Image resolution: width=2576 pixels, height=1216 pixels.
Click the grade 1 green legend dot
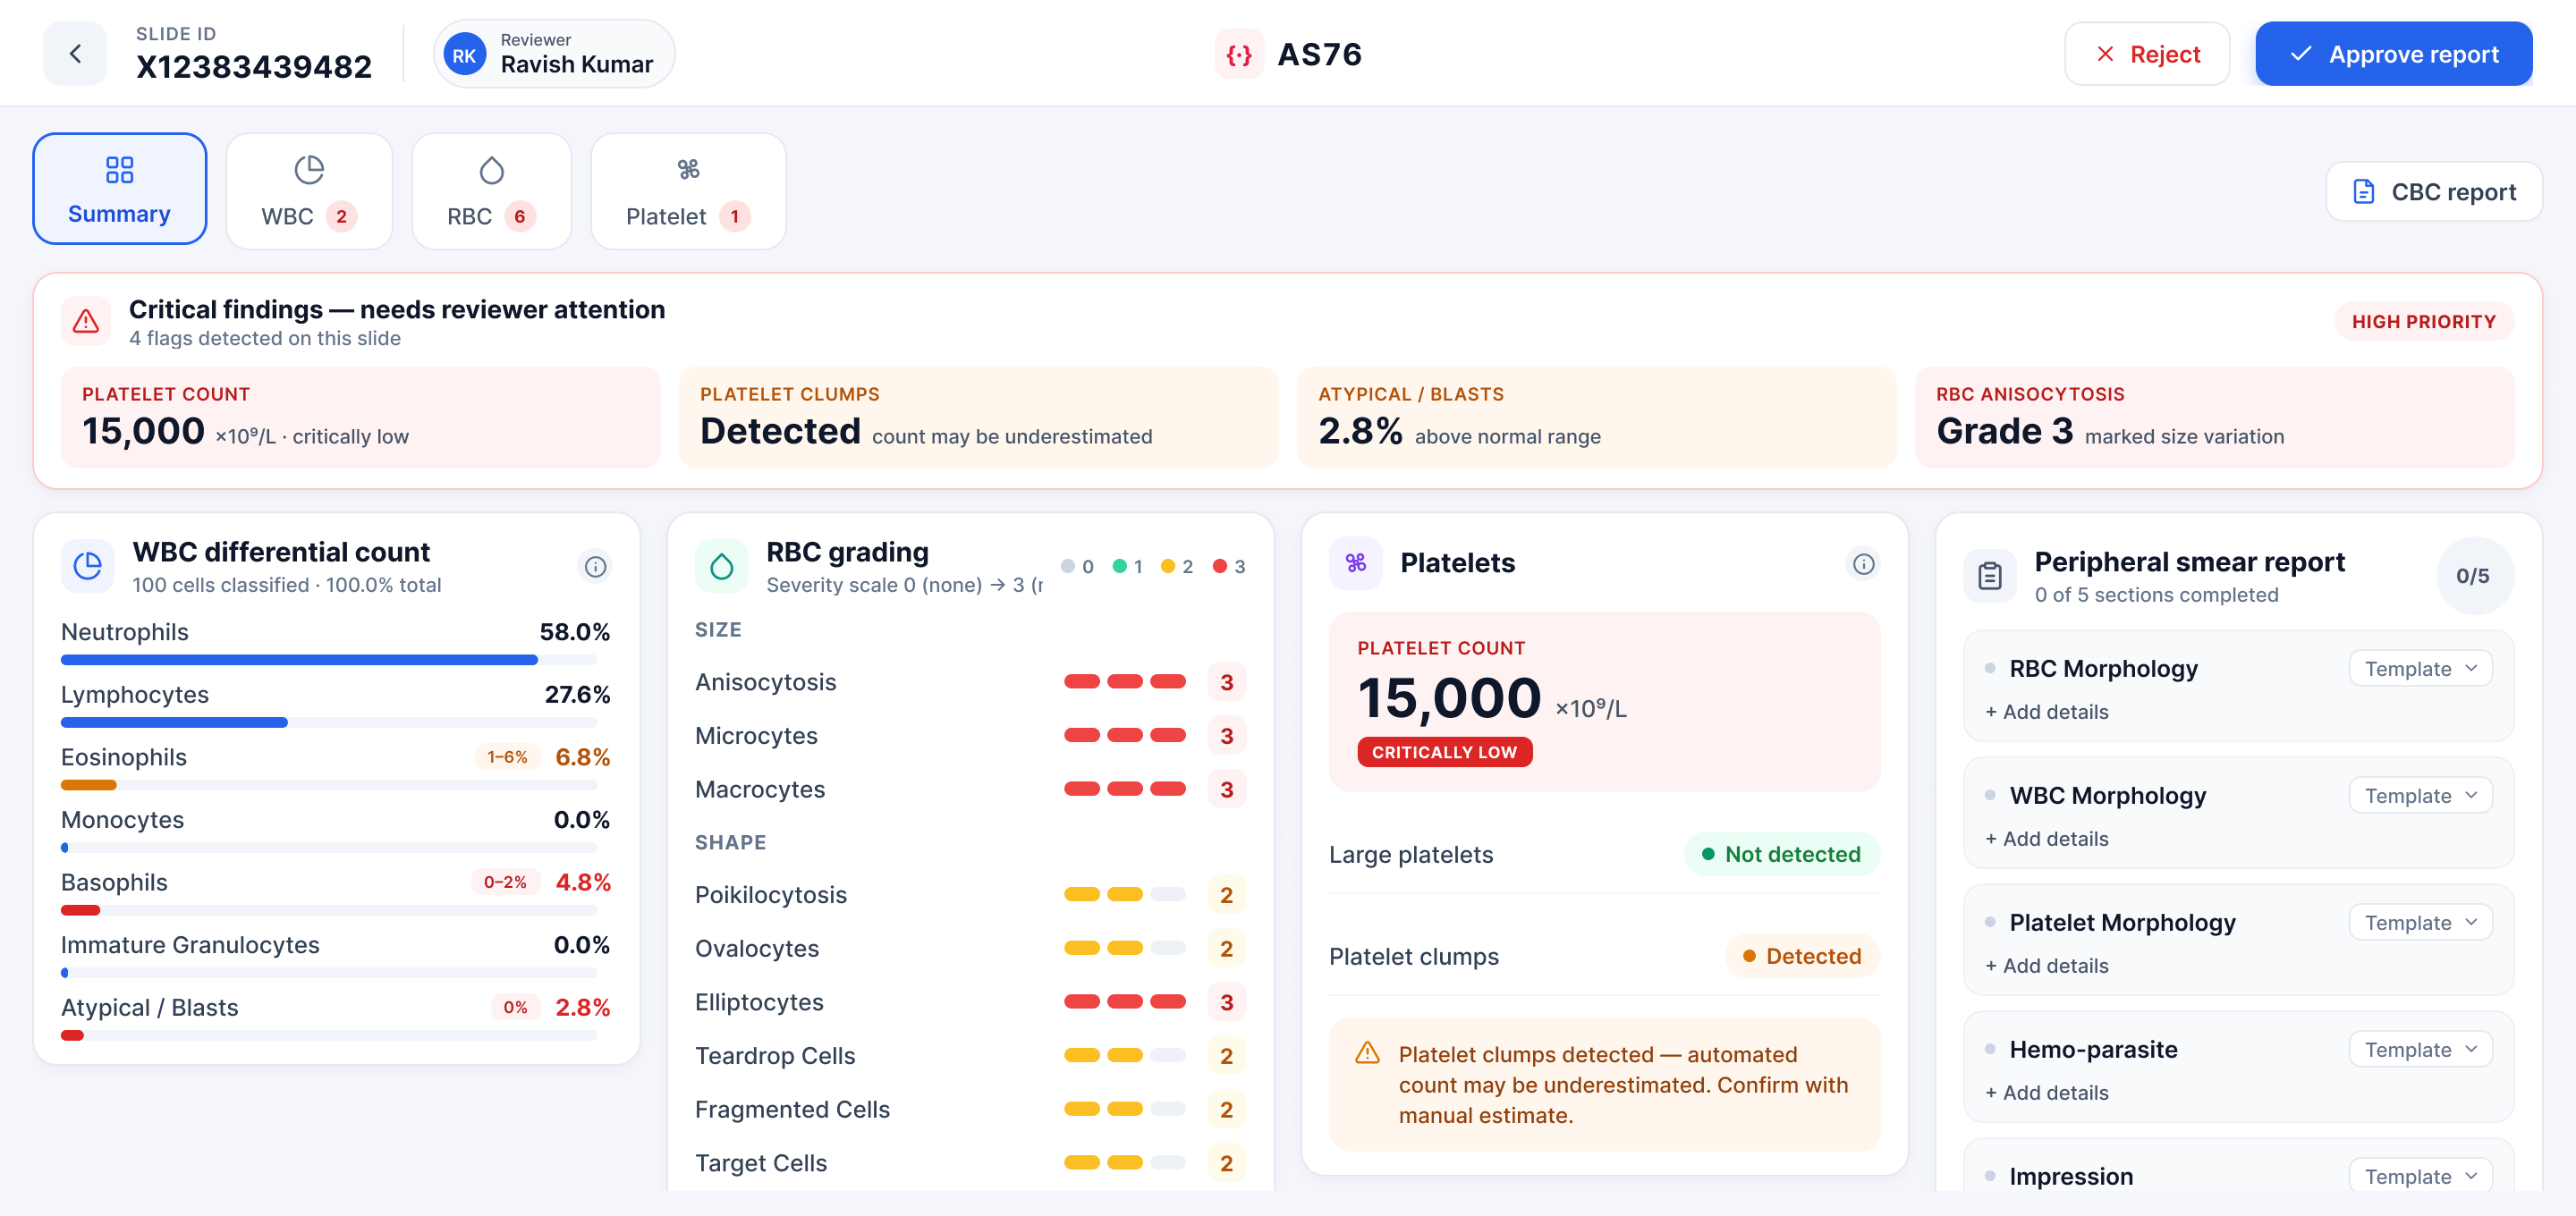1120,567
